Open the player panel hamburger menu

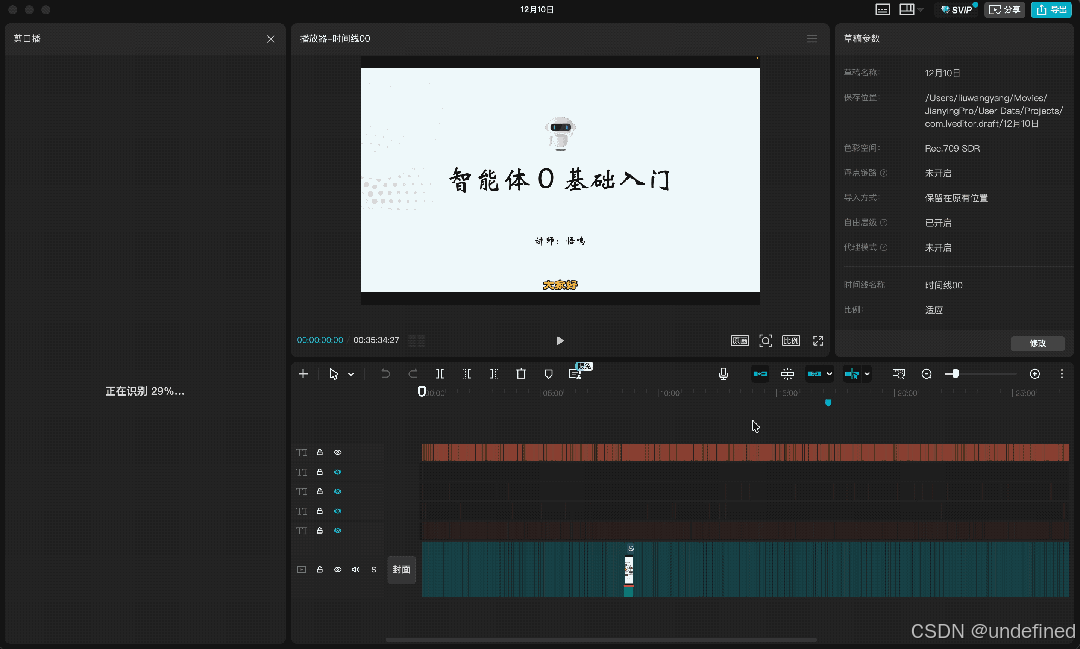[x=812, y=39]
